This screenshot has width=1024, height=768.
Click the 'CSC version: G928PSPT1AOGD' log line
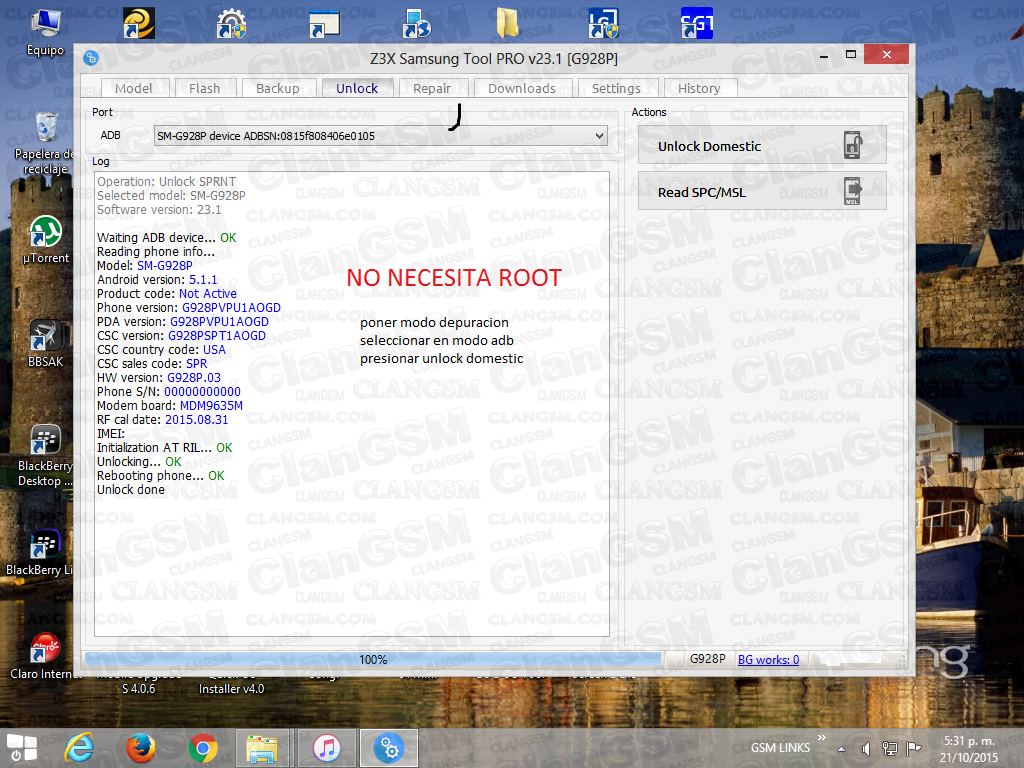(182, 336)
